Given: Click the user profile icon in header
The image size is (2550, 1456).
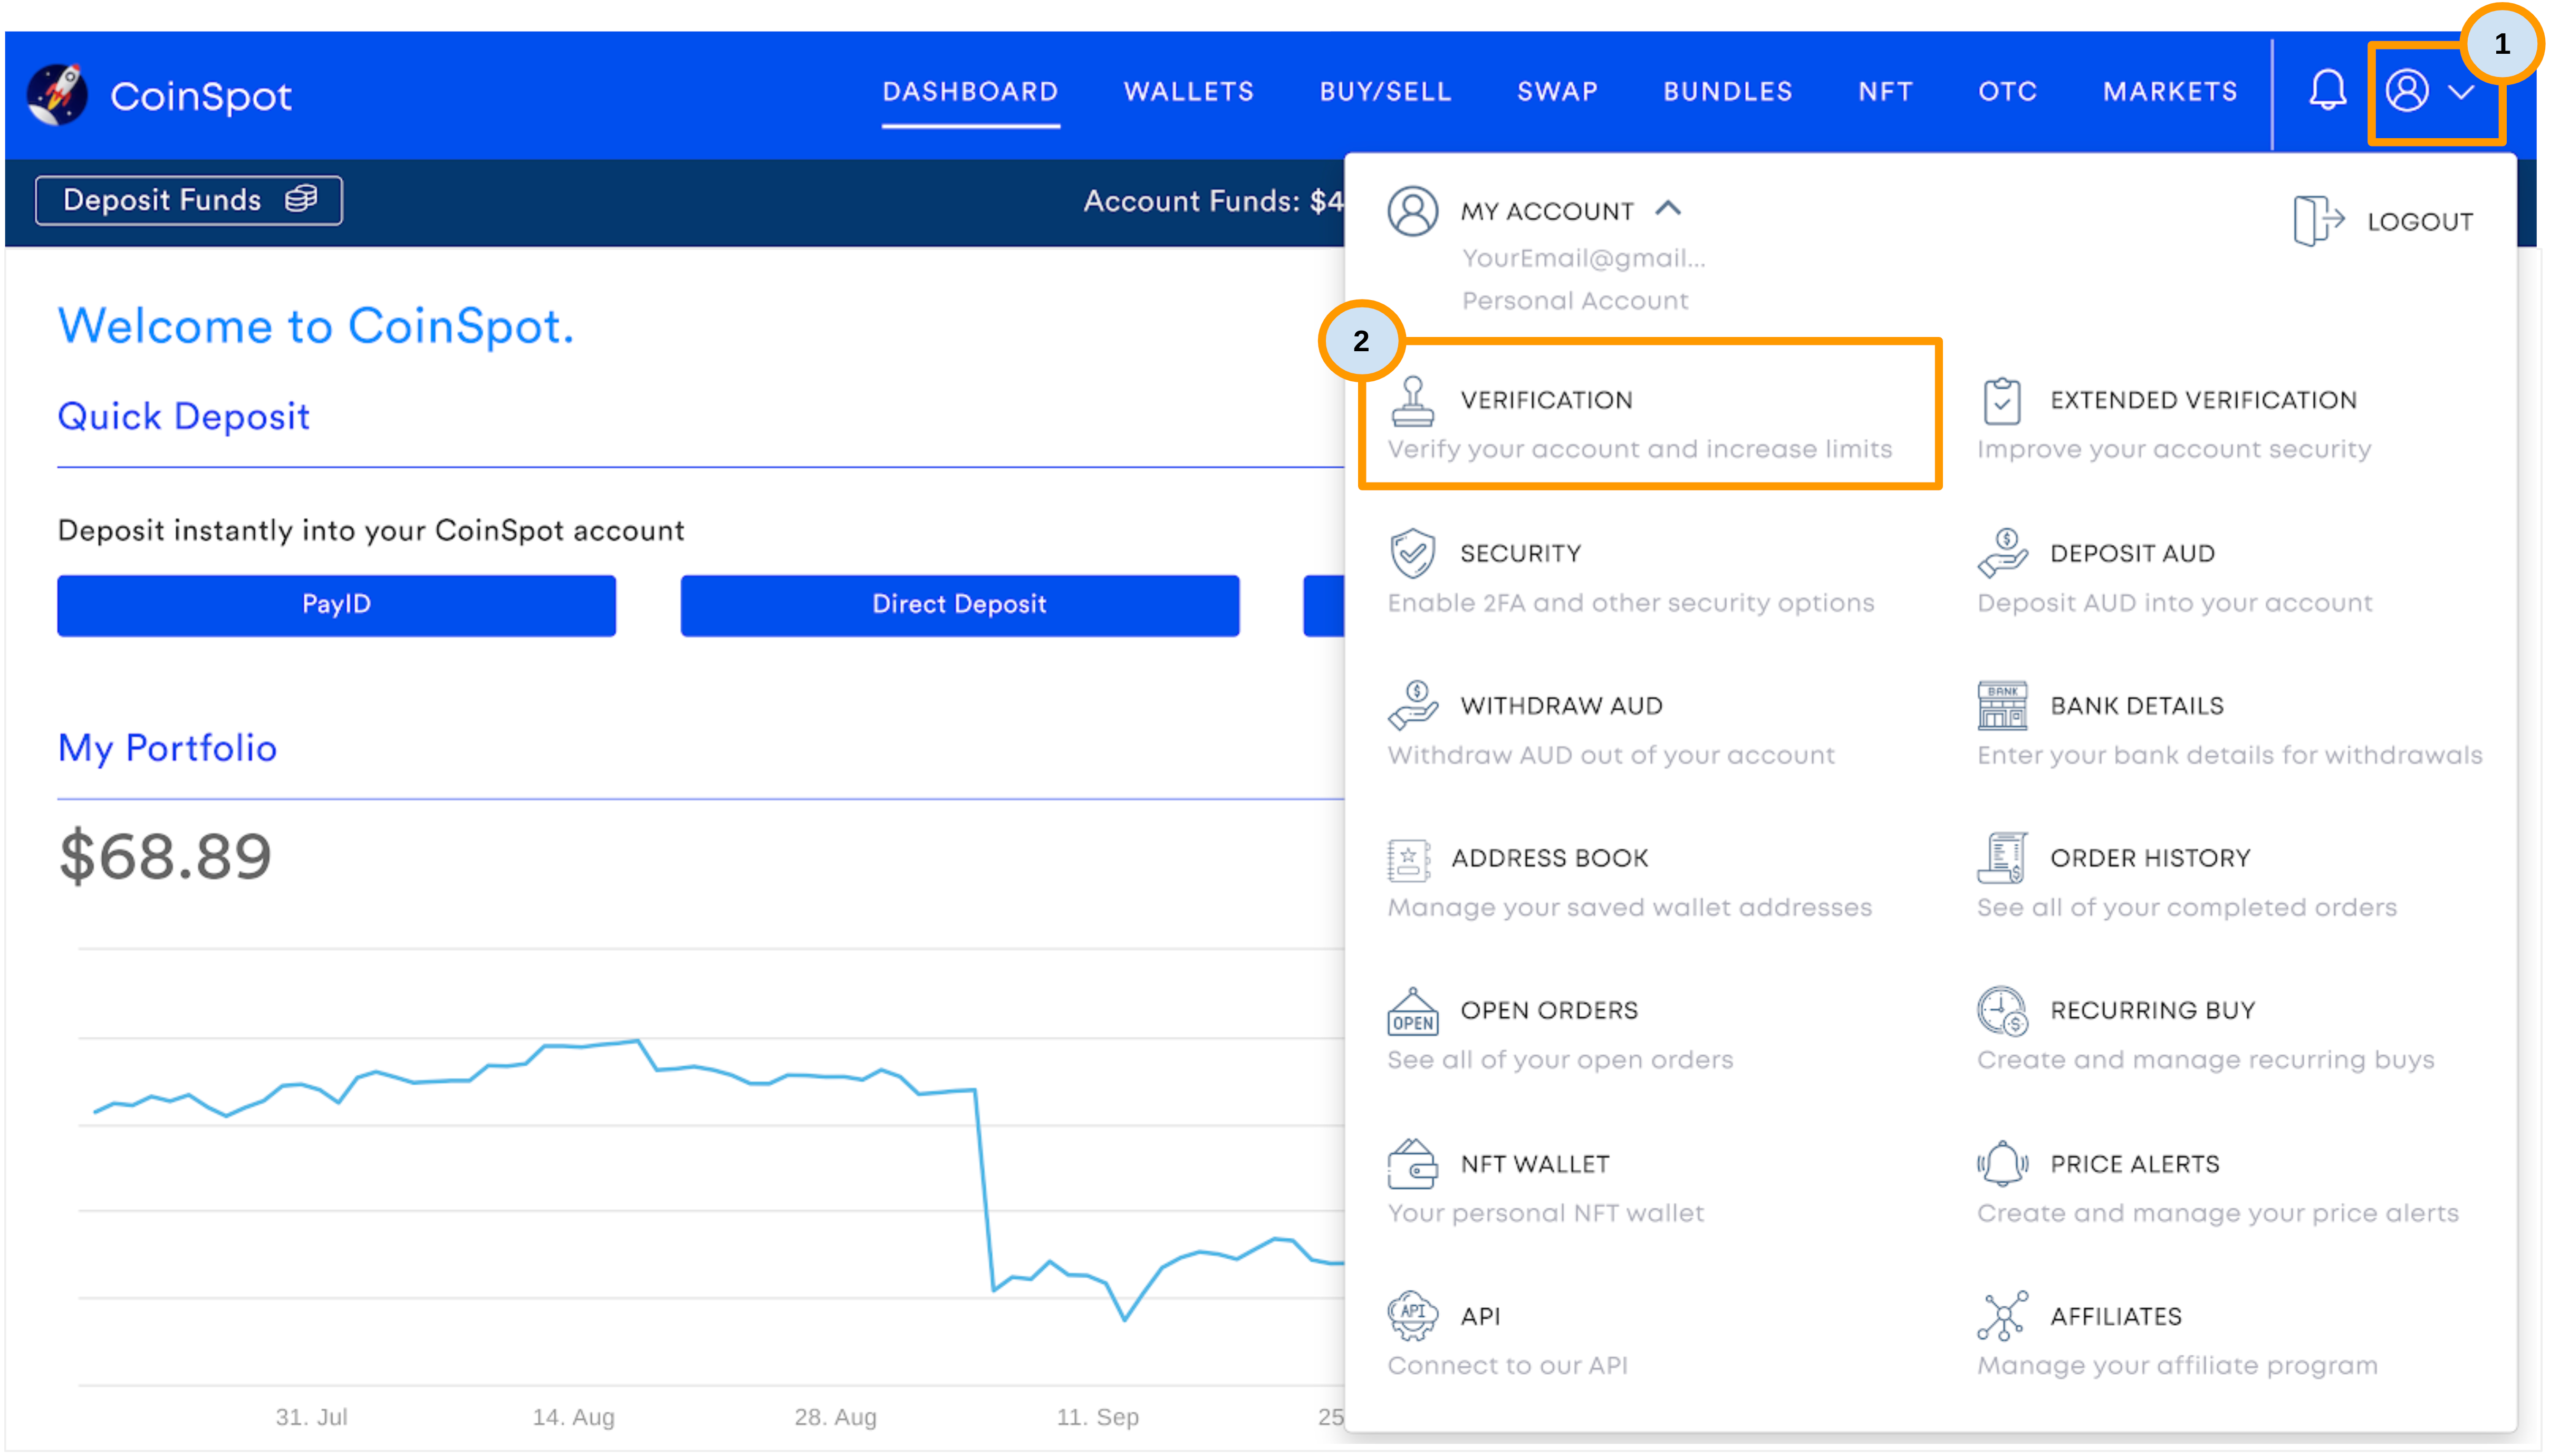Looking at the screenshot, I should [2407, 91].
